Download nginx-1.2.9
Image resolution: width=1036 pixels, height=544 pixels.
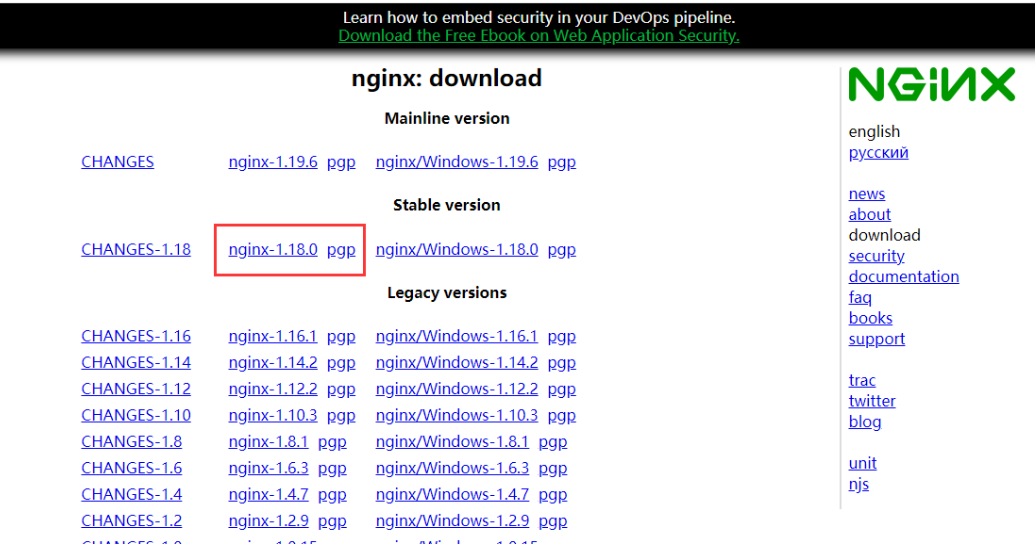pyautogui.click(x=268, y=522)
